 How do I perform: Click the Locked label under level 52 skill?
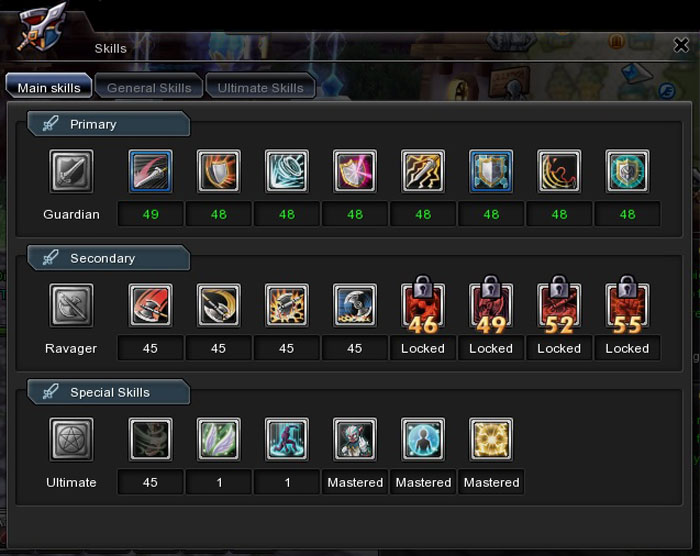(559, 348)
